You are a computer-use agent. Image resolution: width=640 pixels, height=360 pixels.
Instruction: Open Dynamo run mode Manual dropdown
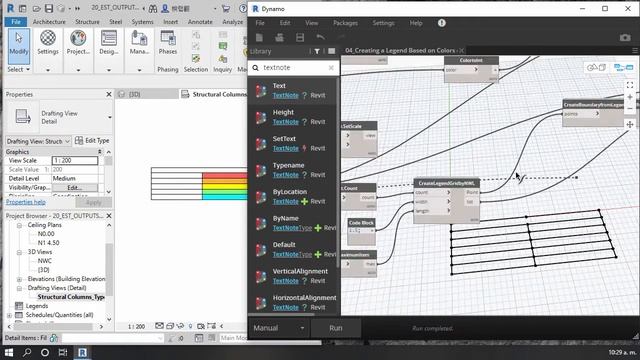(x=279, y=328)
